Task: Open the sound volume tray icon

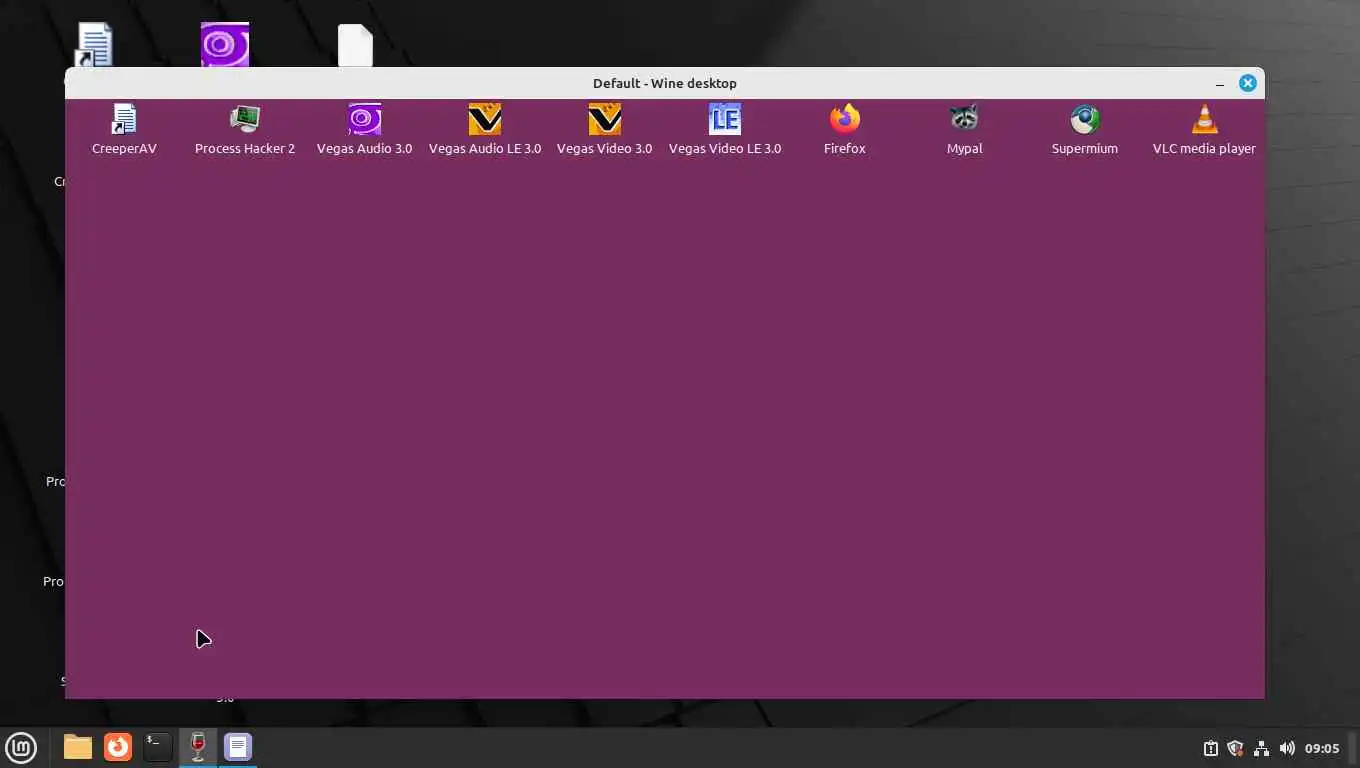Action: (1287, 748)
